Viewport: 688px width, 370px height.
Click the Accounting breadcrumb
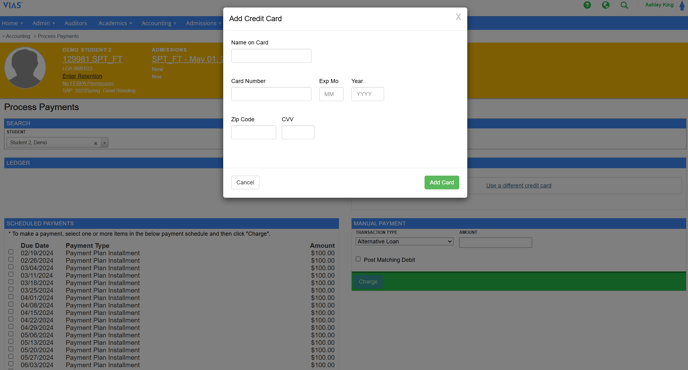pos(18,36)
